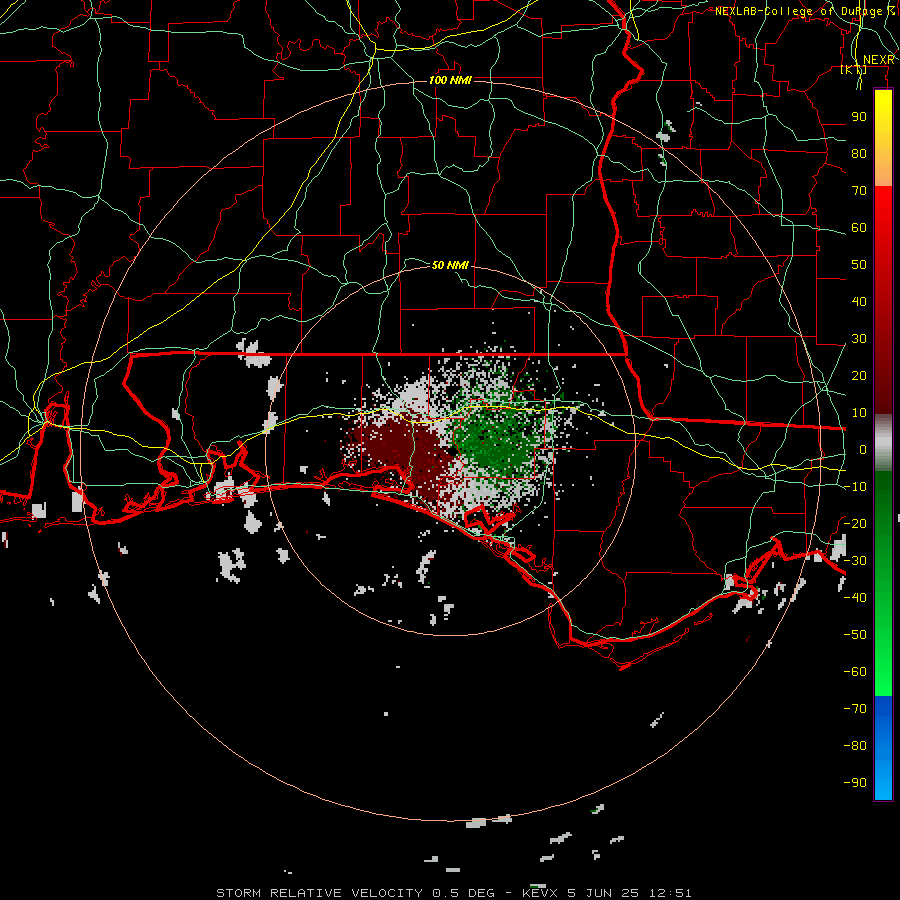The height and width of the screenshot is (900, 900).
Task: Click the "100 NMI" range ring label
Action: [450, 80]
